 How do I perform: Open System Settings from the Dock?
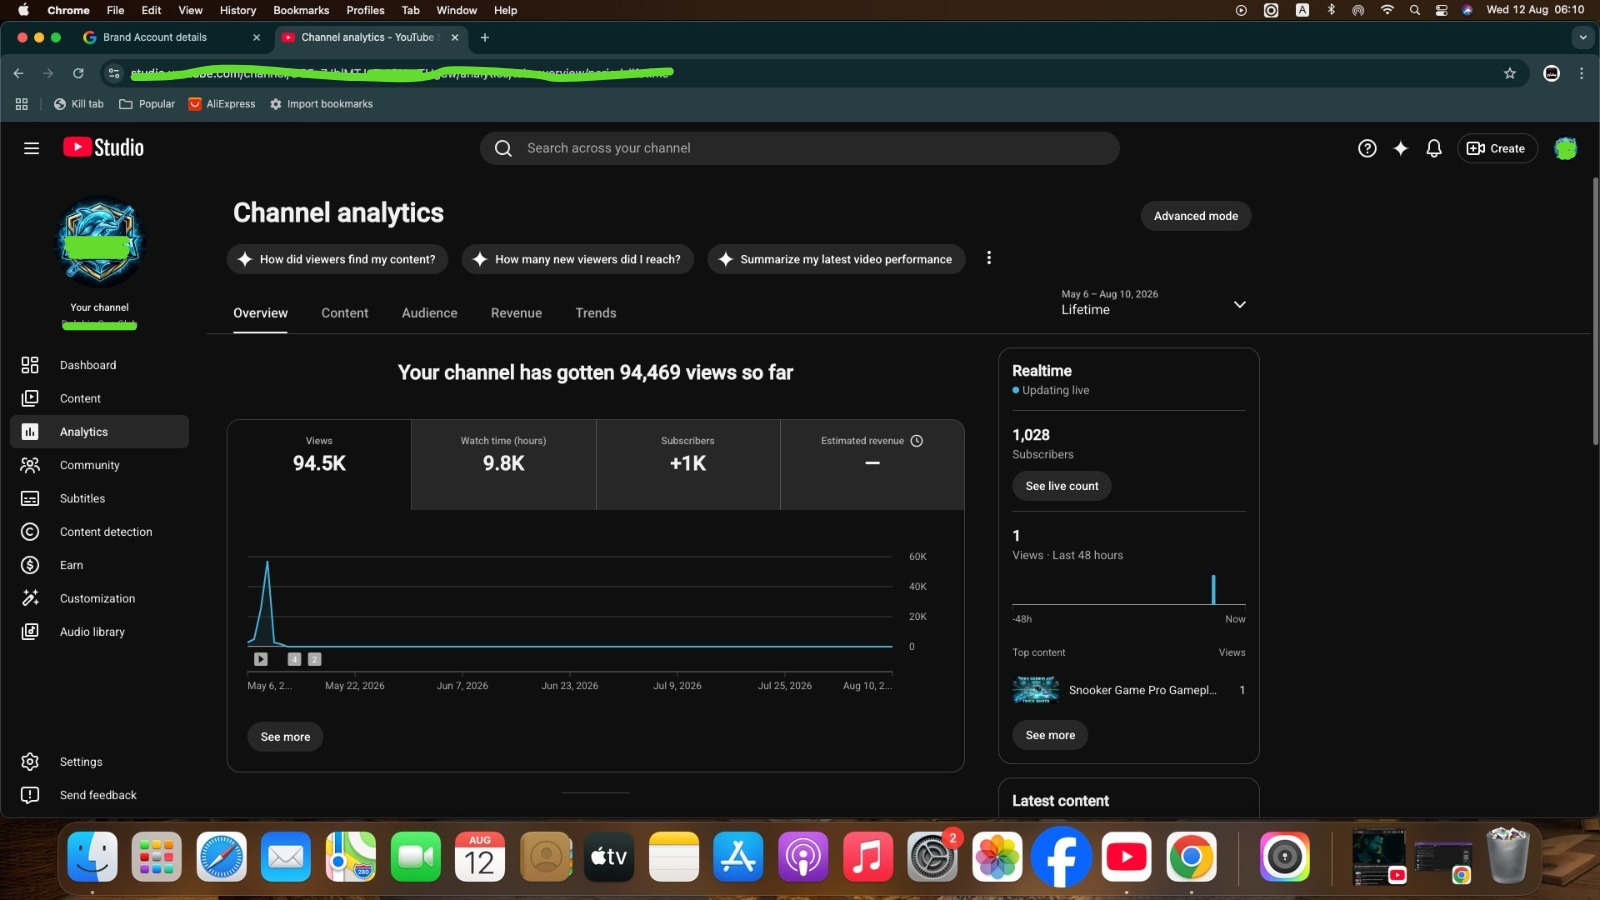tap(932, 857)
